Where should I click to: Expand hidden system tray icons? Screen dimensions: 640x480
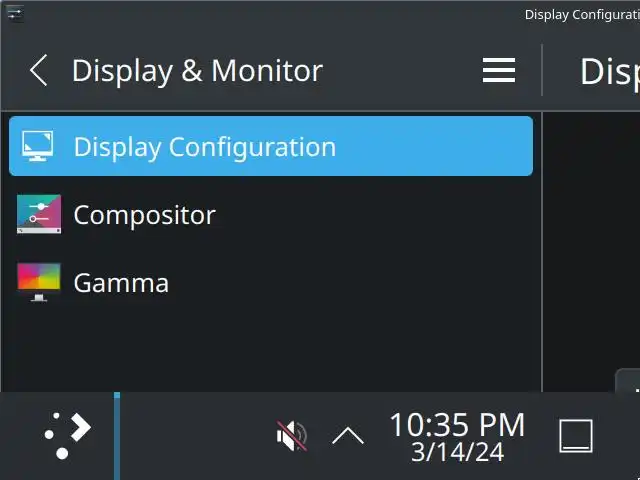pos(347,435)
